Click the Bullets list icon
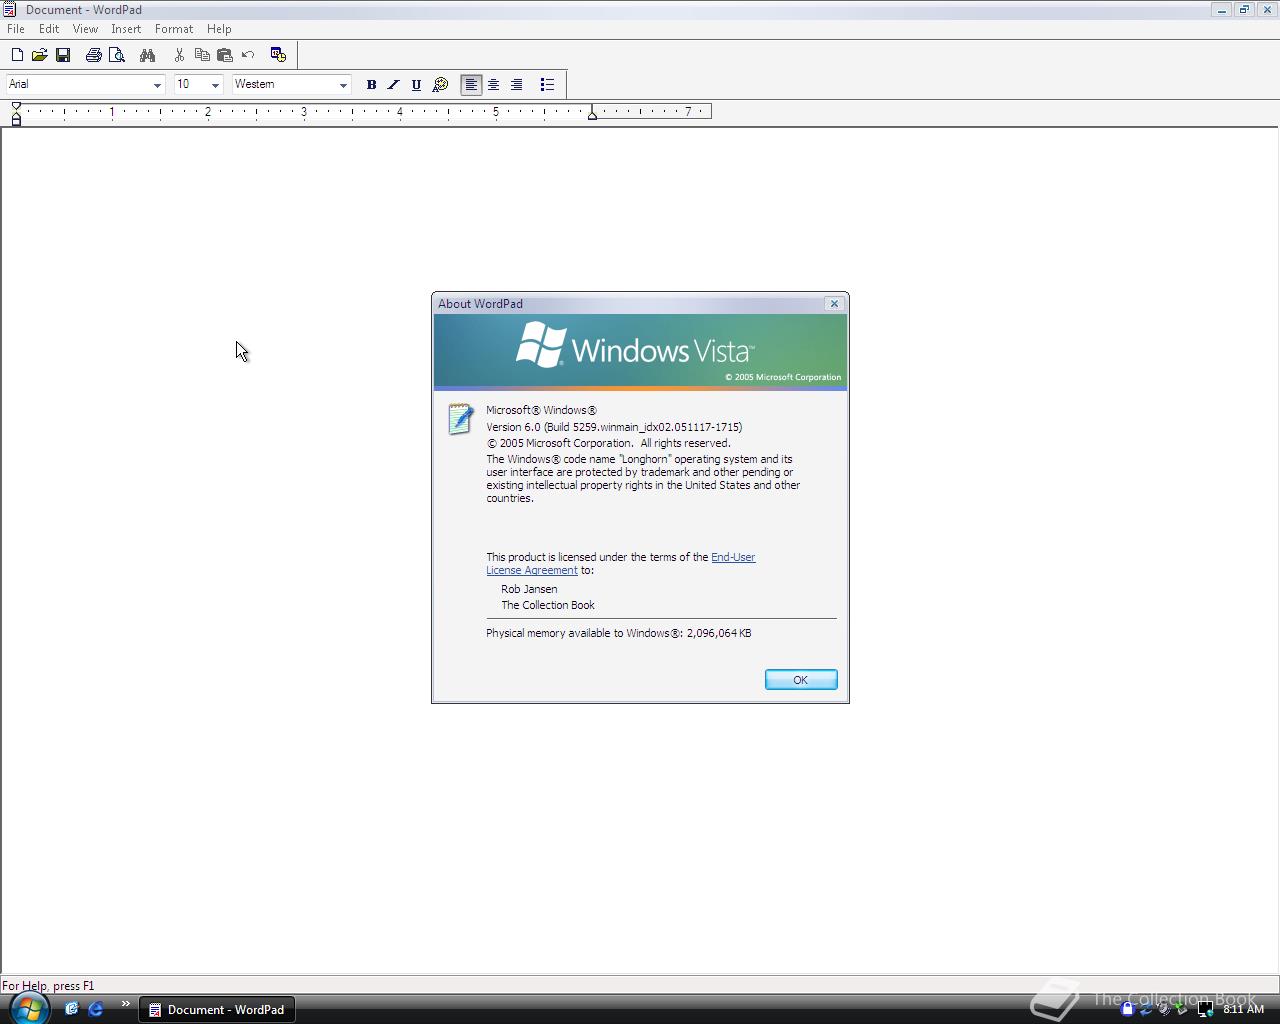Viewport: 1280px width, 1024px height. coord(547,85)
